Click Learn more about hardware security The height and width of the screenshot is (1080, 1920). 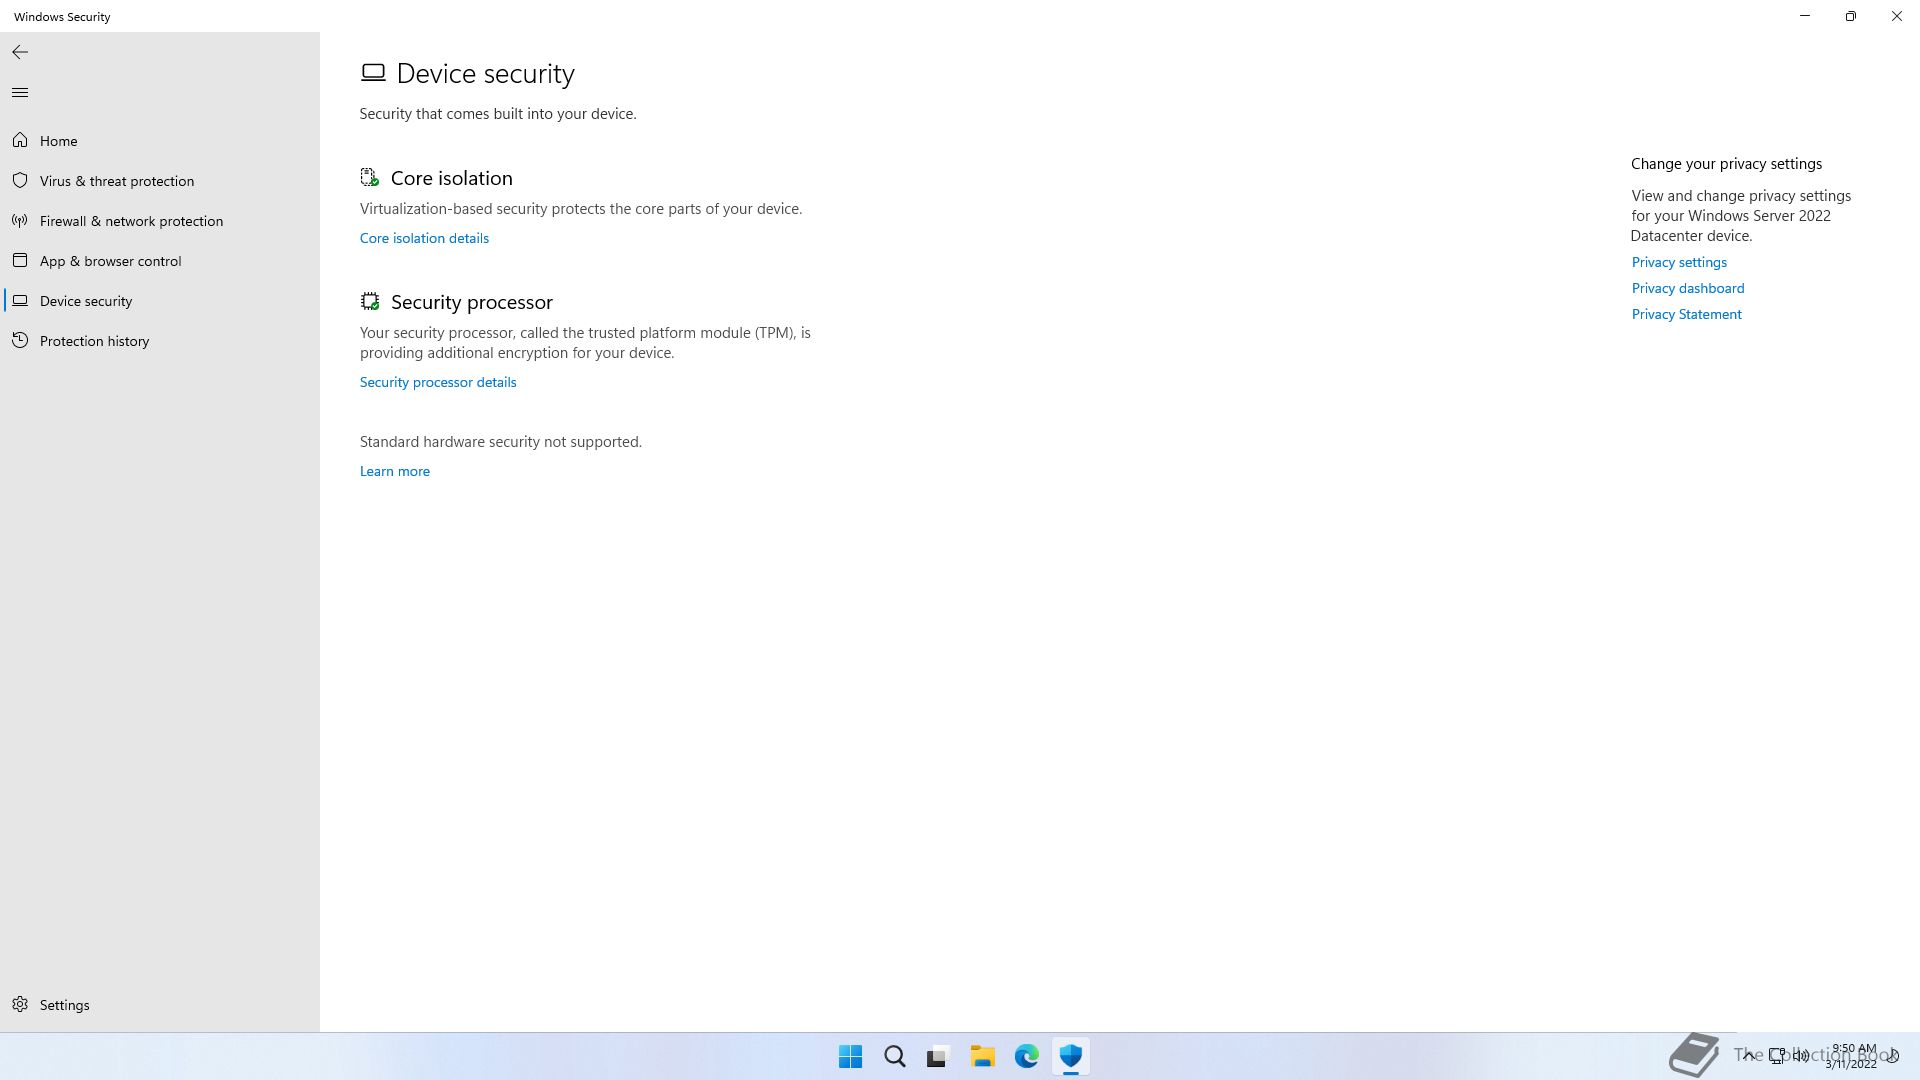(x=395, y=471)
